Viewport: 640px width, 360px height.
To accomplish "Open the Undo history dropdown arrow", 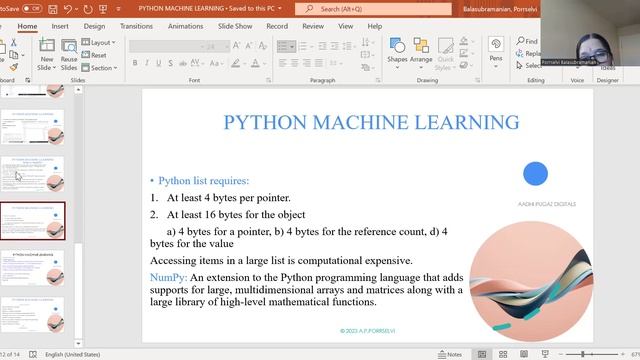I will [x=76, y=9].
